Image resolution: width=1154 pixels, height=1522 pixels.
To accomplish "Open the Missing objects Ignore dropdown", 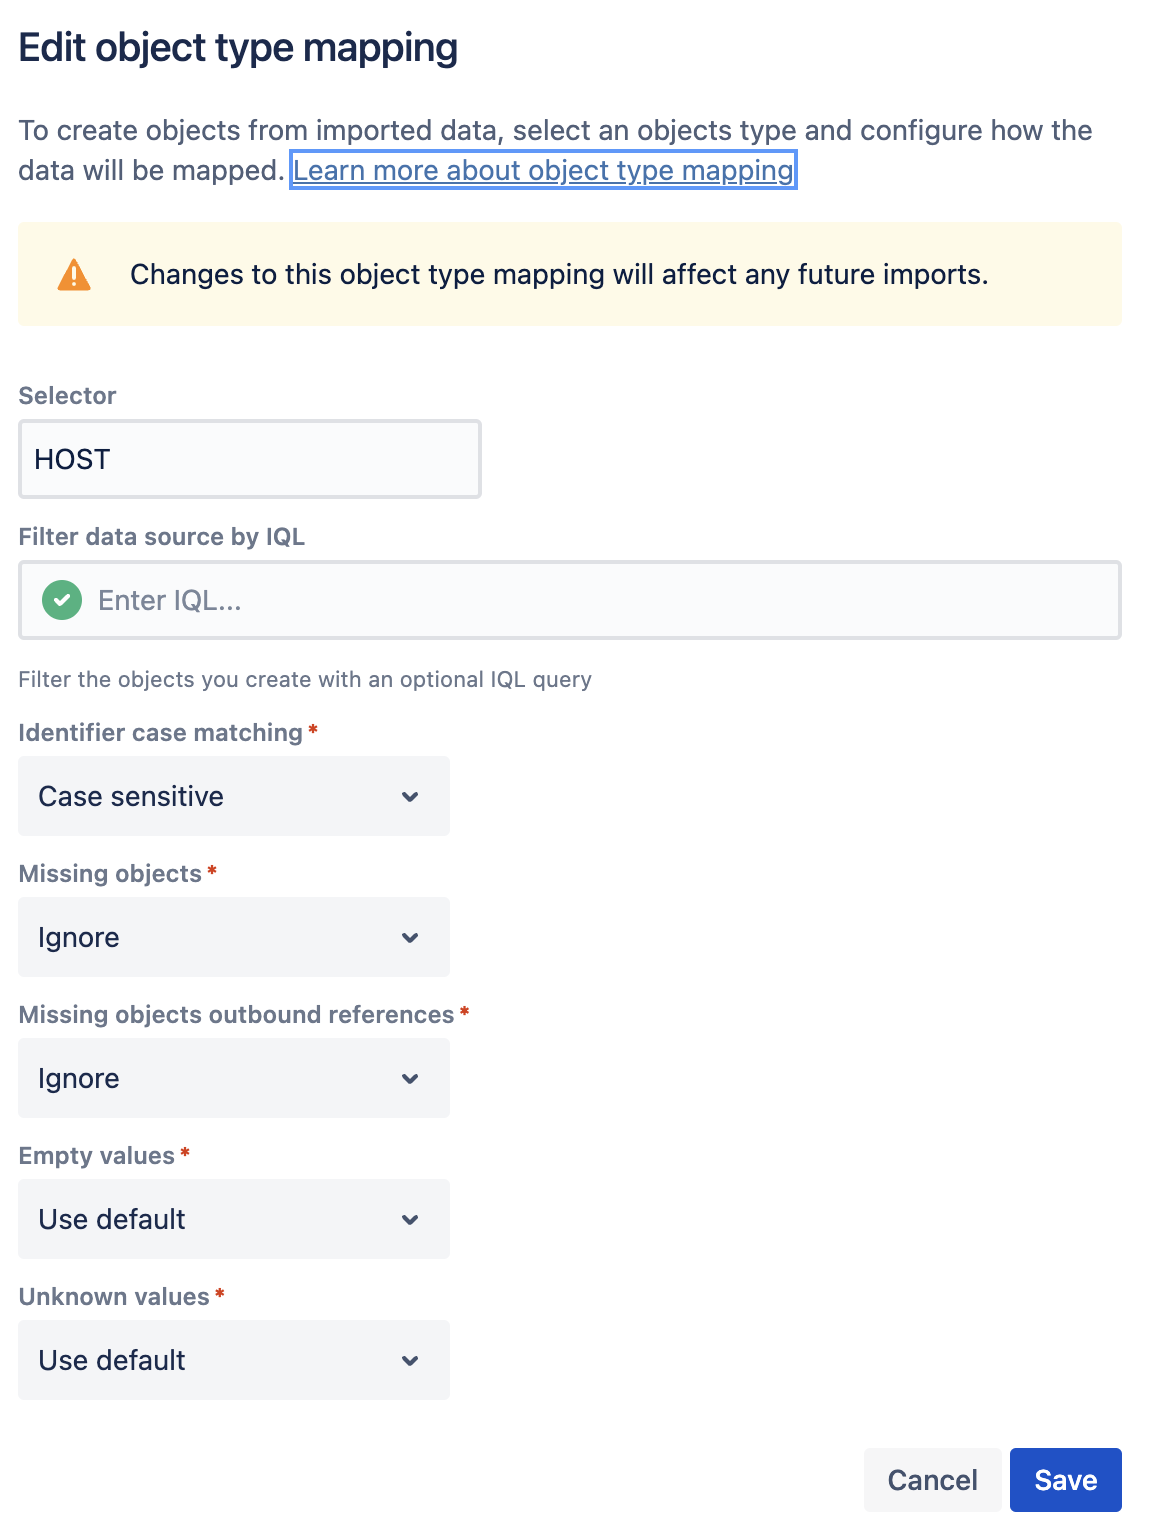I will click(x=233, y=938).
